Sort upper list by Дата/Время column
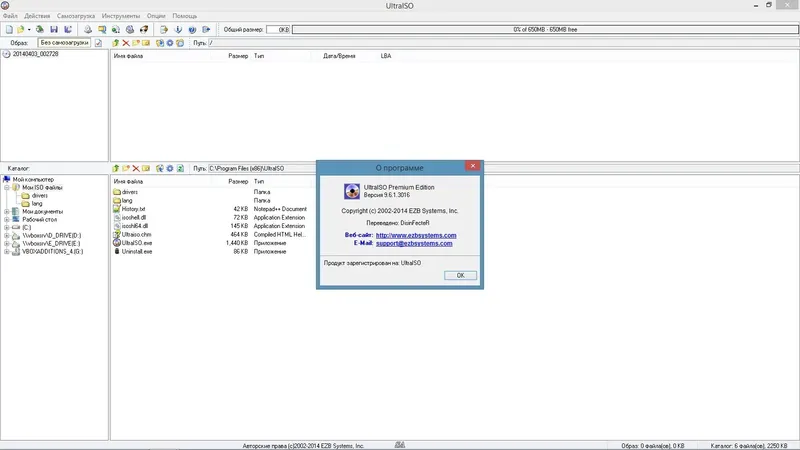800x450 pixels. [x=339, y=56]
